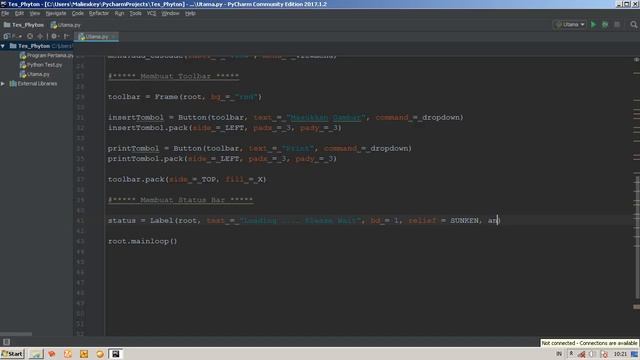Click Tes_Phyton breadcrumb in navigation bar
This screenshot has height=360, width=640.
click(x=24, y=25)
